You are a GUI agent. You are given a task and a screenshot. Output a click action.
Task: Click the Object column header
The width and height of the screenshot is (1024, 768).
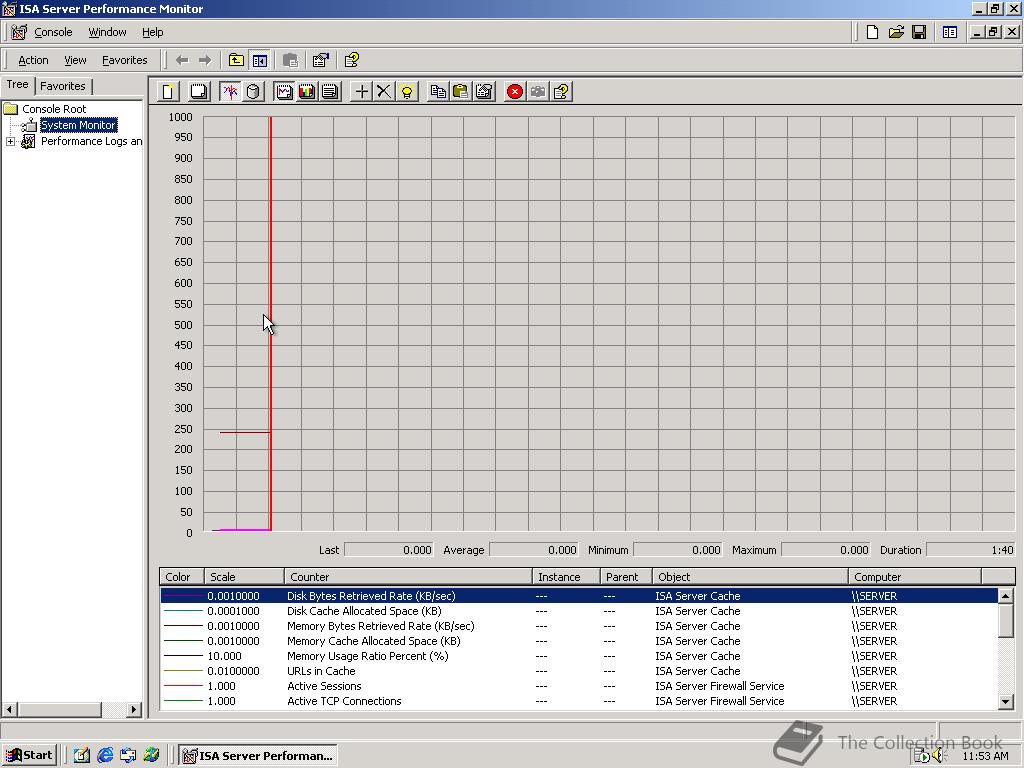(x=750, y=577)
